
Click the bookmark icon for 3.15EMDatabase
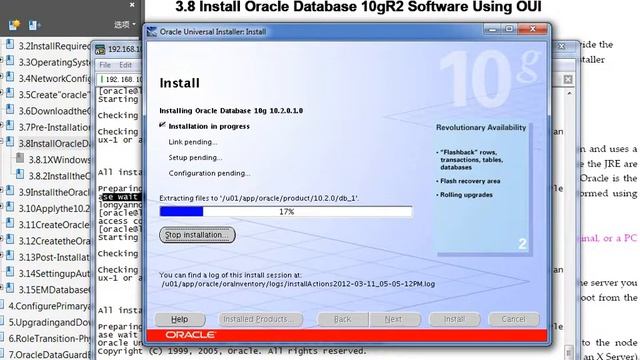click(10, 289)
